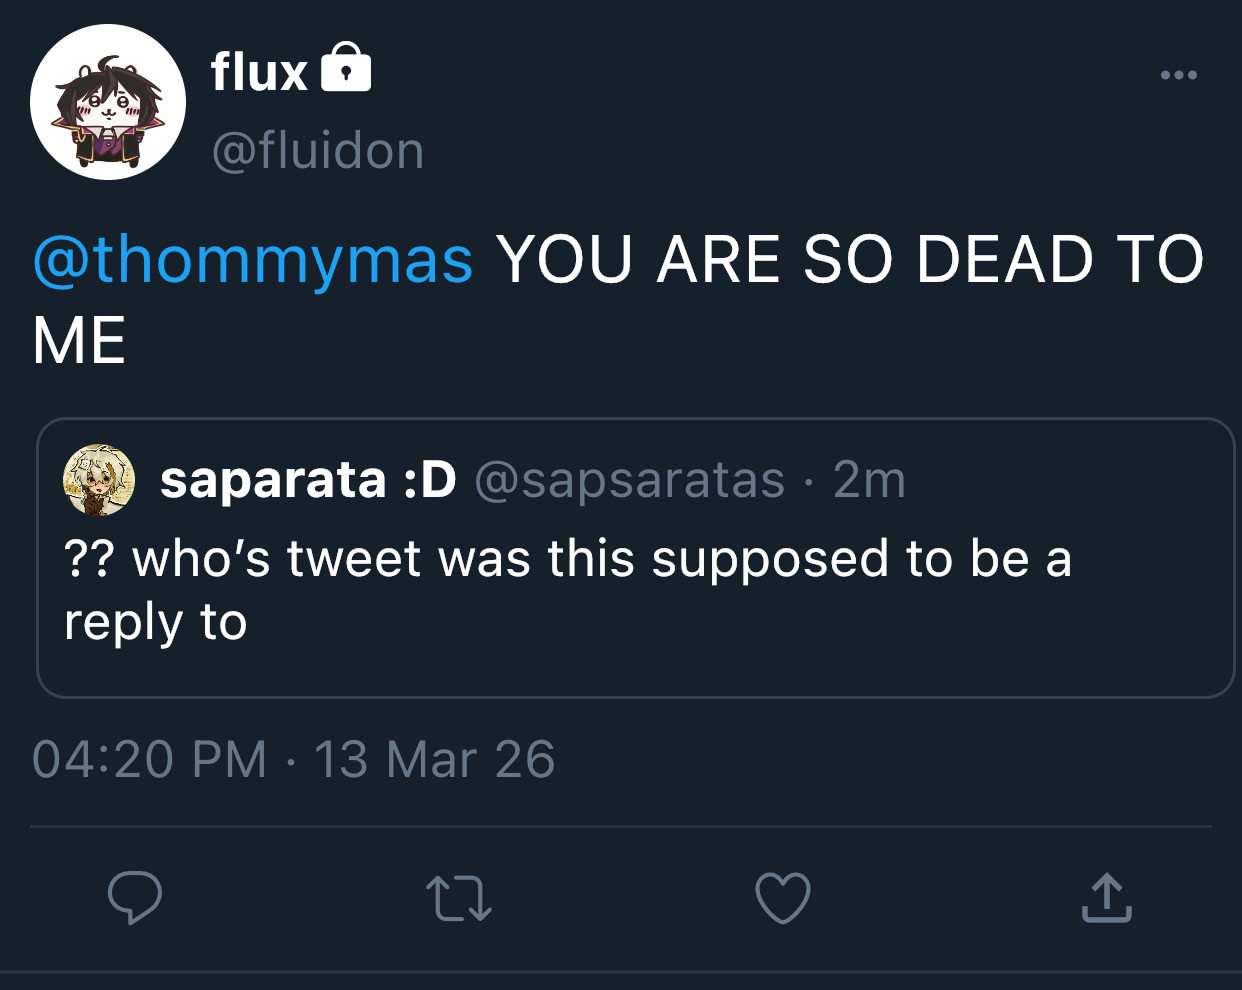Follow the @thommymas mention link

pos(253,259)
